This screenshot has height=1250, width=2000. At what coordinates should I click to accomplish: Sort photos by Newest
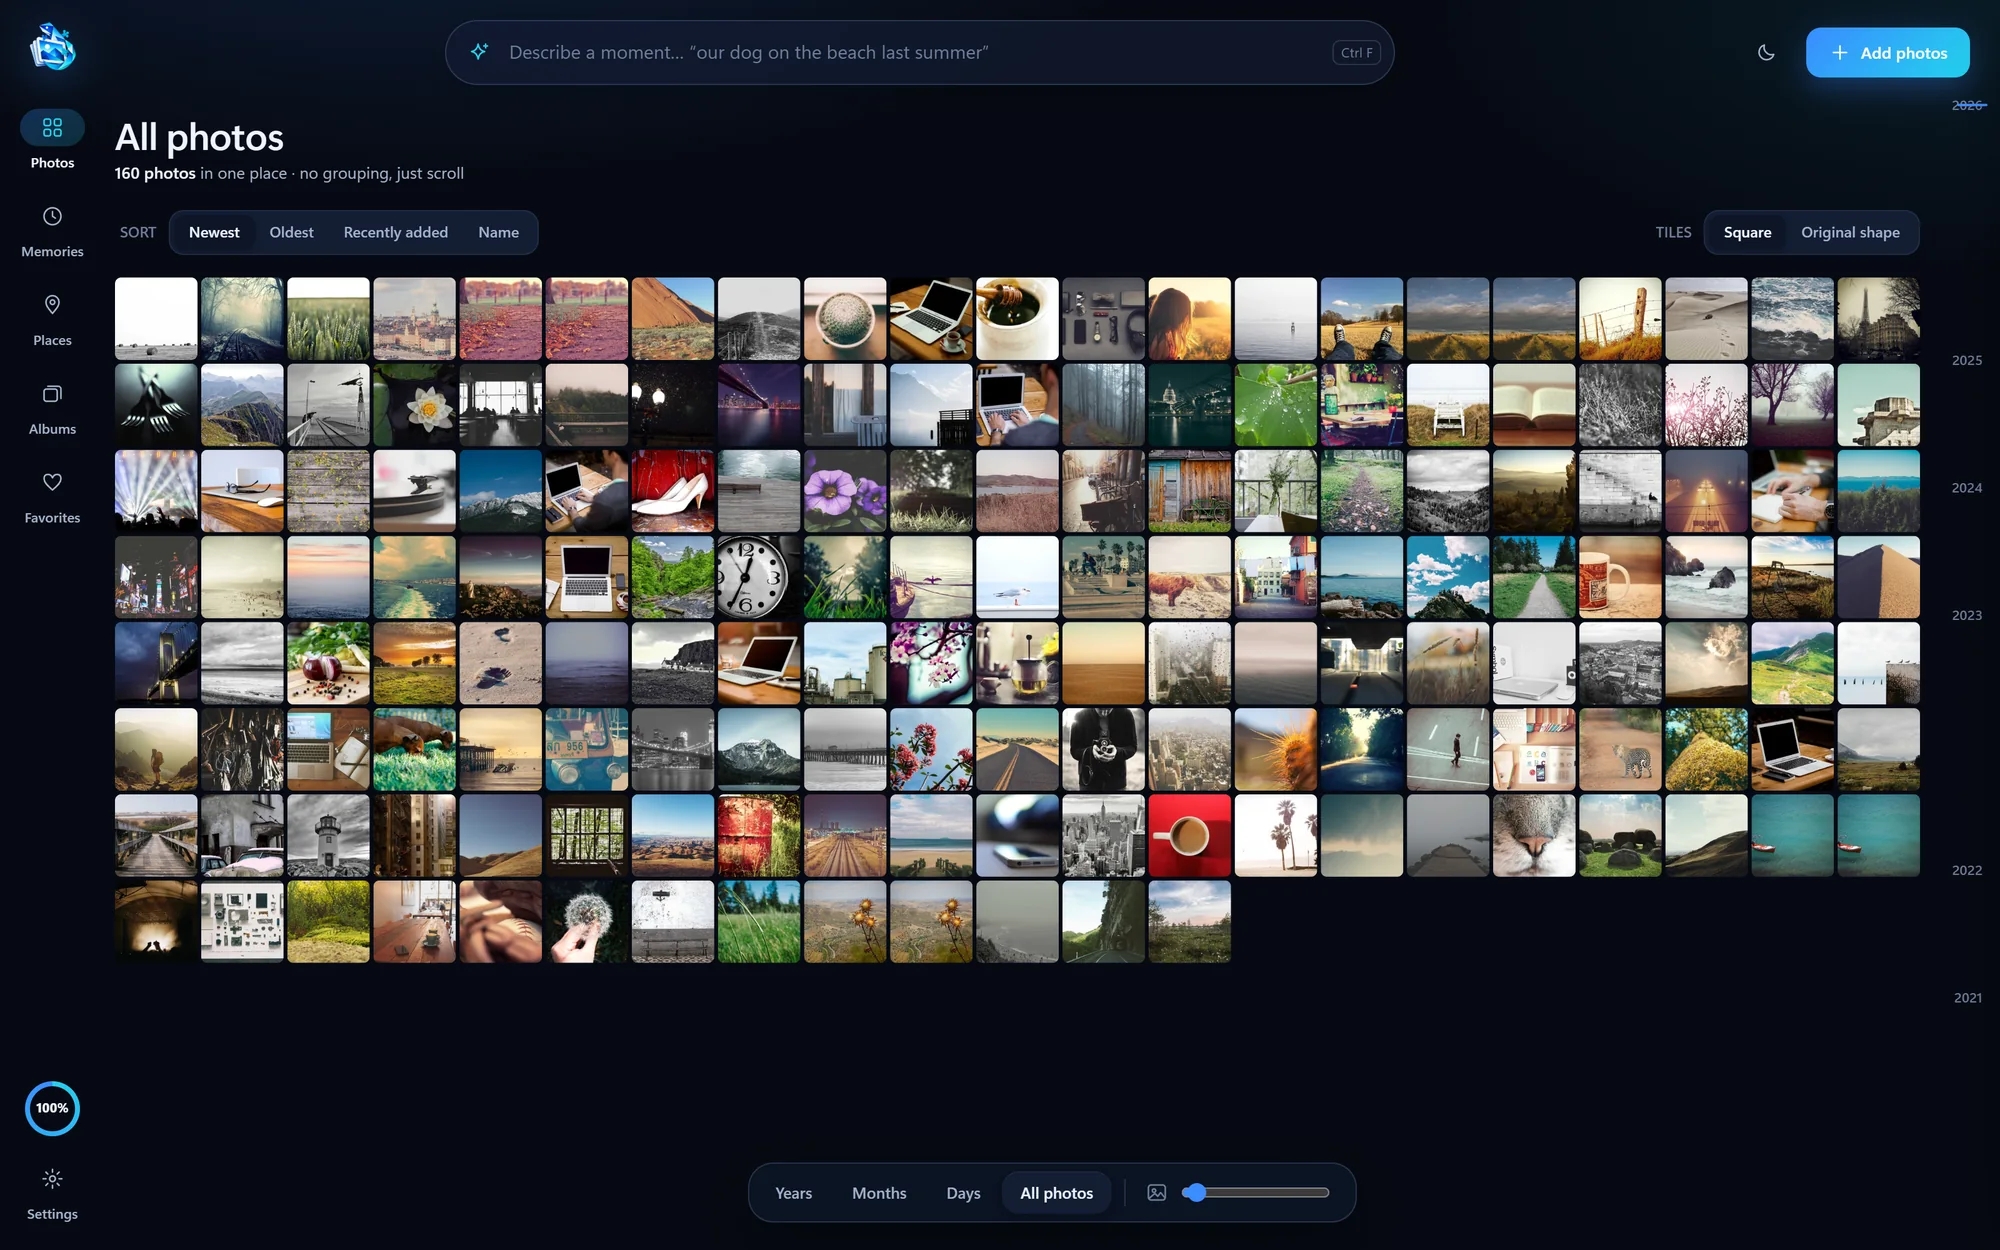214,232
